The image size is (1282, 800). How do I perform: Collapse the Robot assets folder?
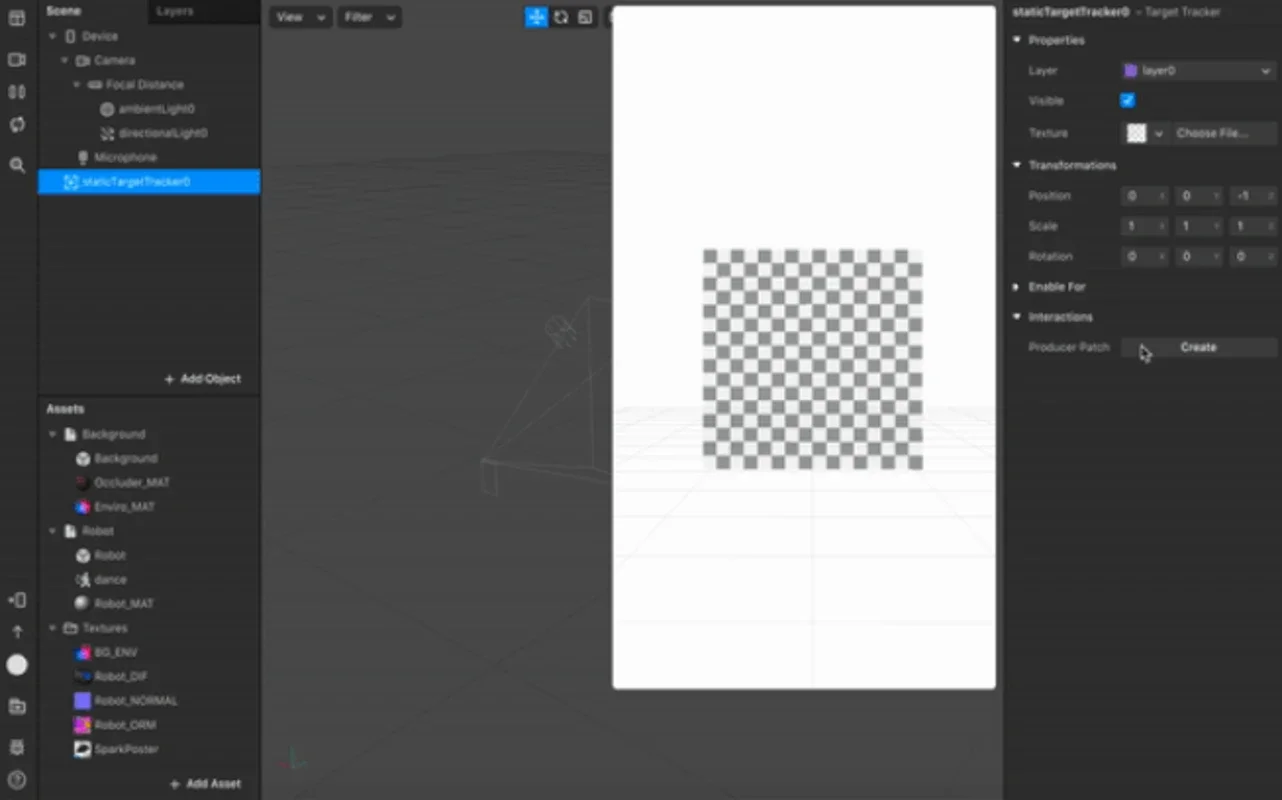pyautogui.click(x=53, y=531)
